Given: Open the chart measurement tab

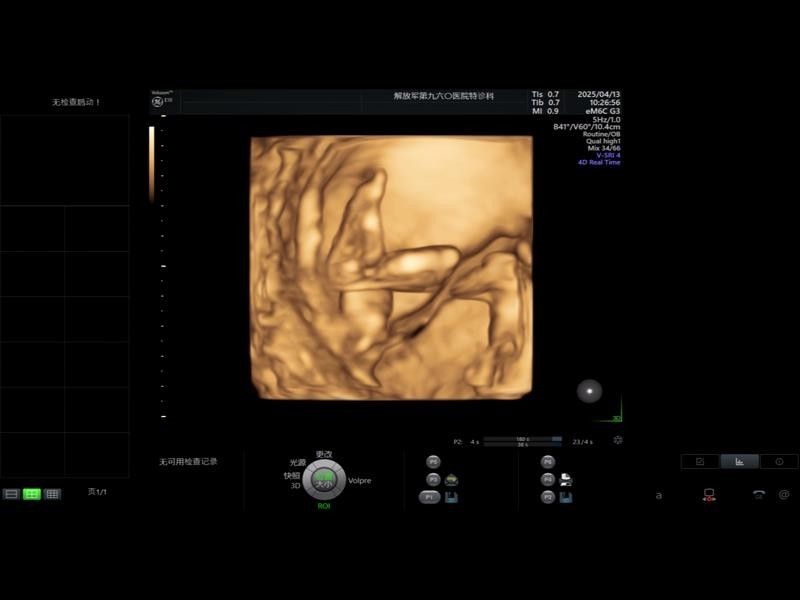Looking at the screenshot, I should coord(739,461).
